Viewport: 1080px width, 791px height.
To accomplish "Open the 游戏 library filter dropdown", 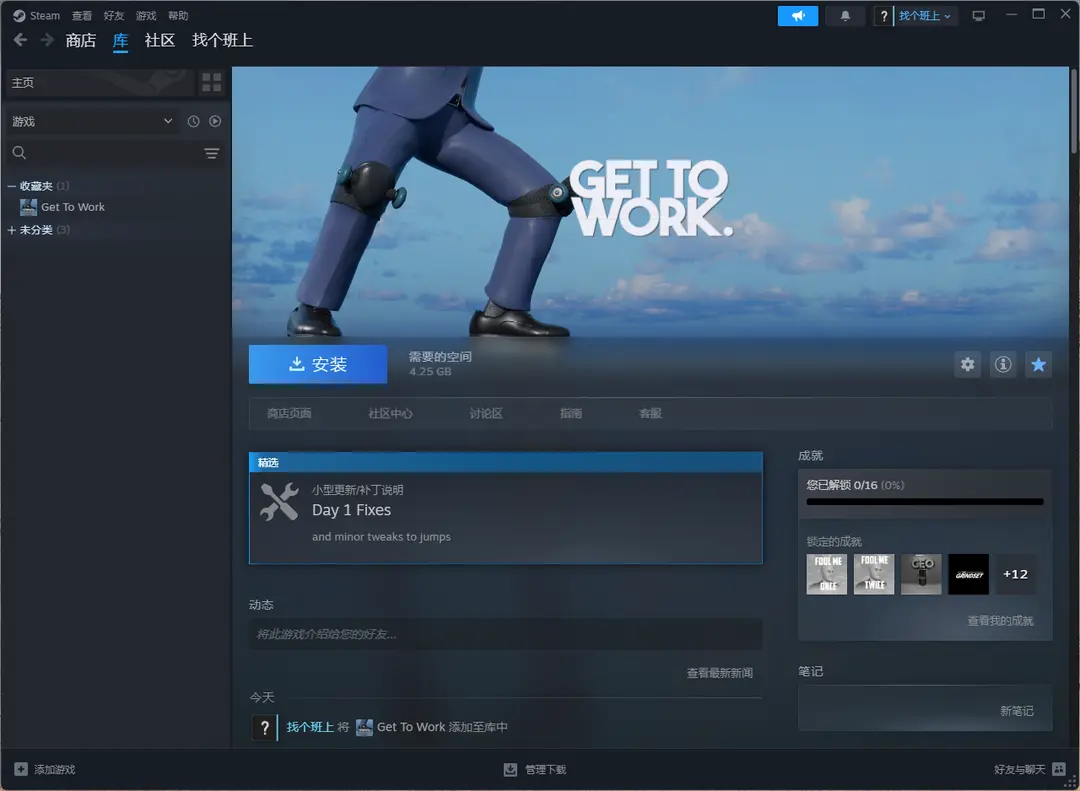I will [x=92, y=121].
